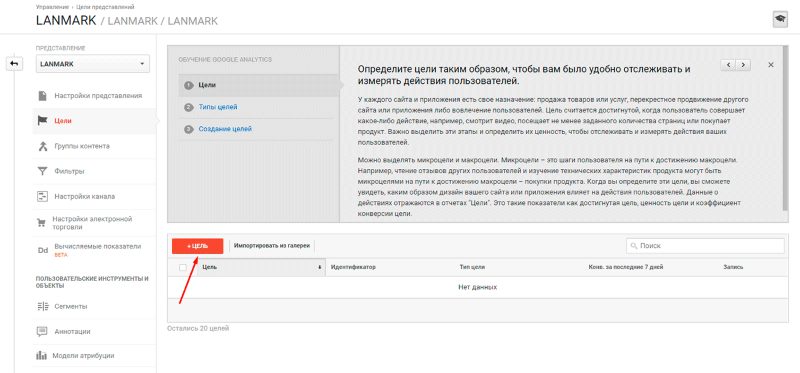Viewport: 800px width, 373px height.
Task: Go to previous training slide
Action: (728, 65)
